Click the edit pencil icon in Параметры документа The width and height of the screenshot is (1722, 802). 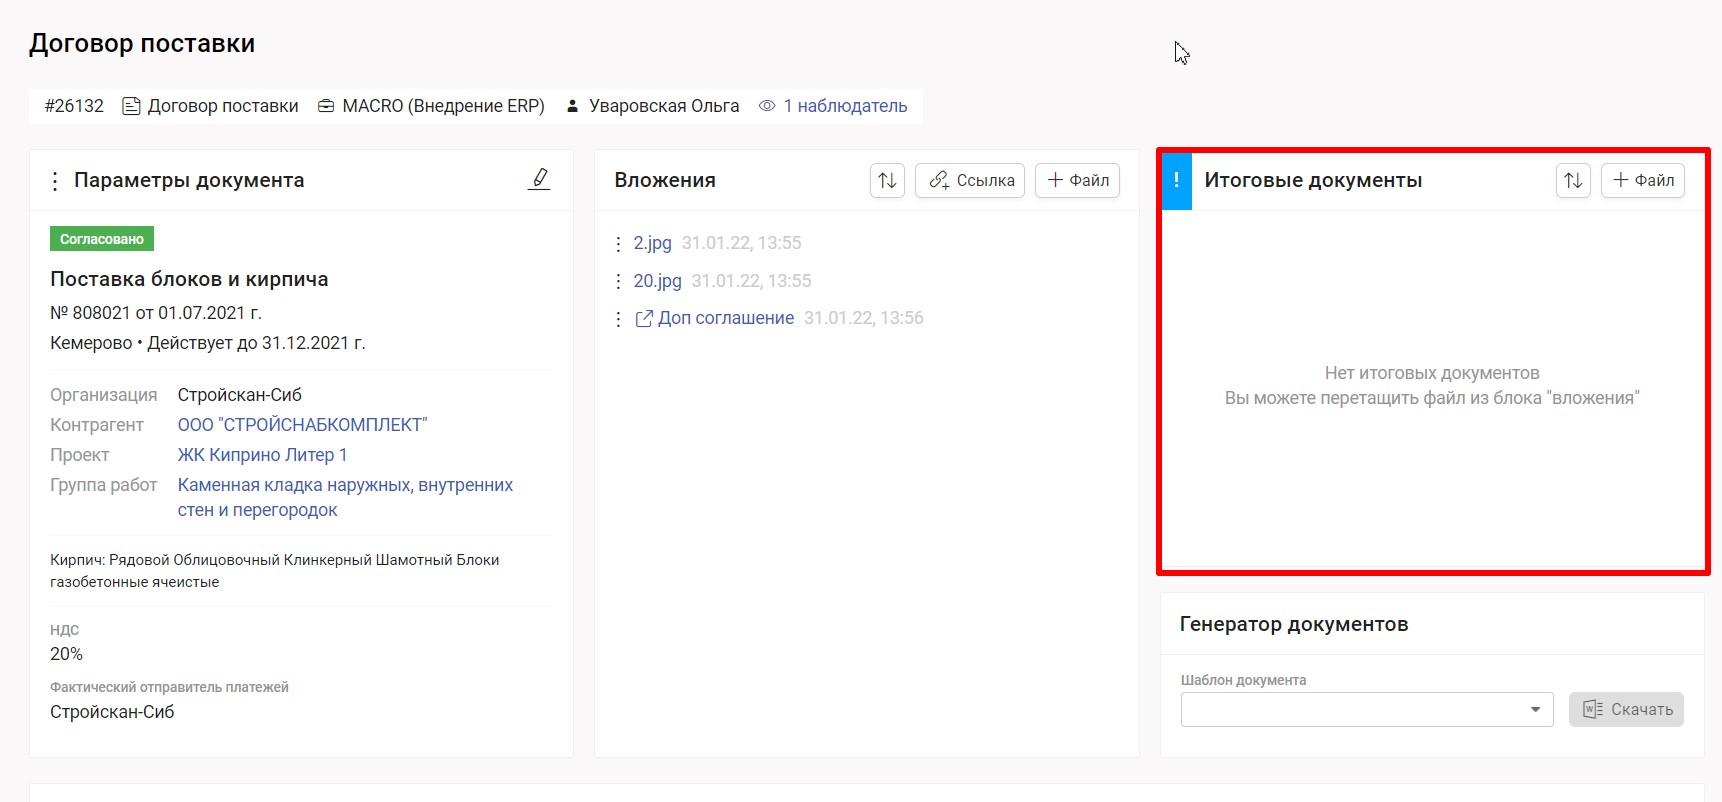coord(539,179)
